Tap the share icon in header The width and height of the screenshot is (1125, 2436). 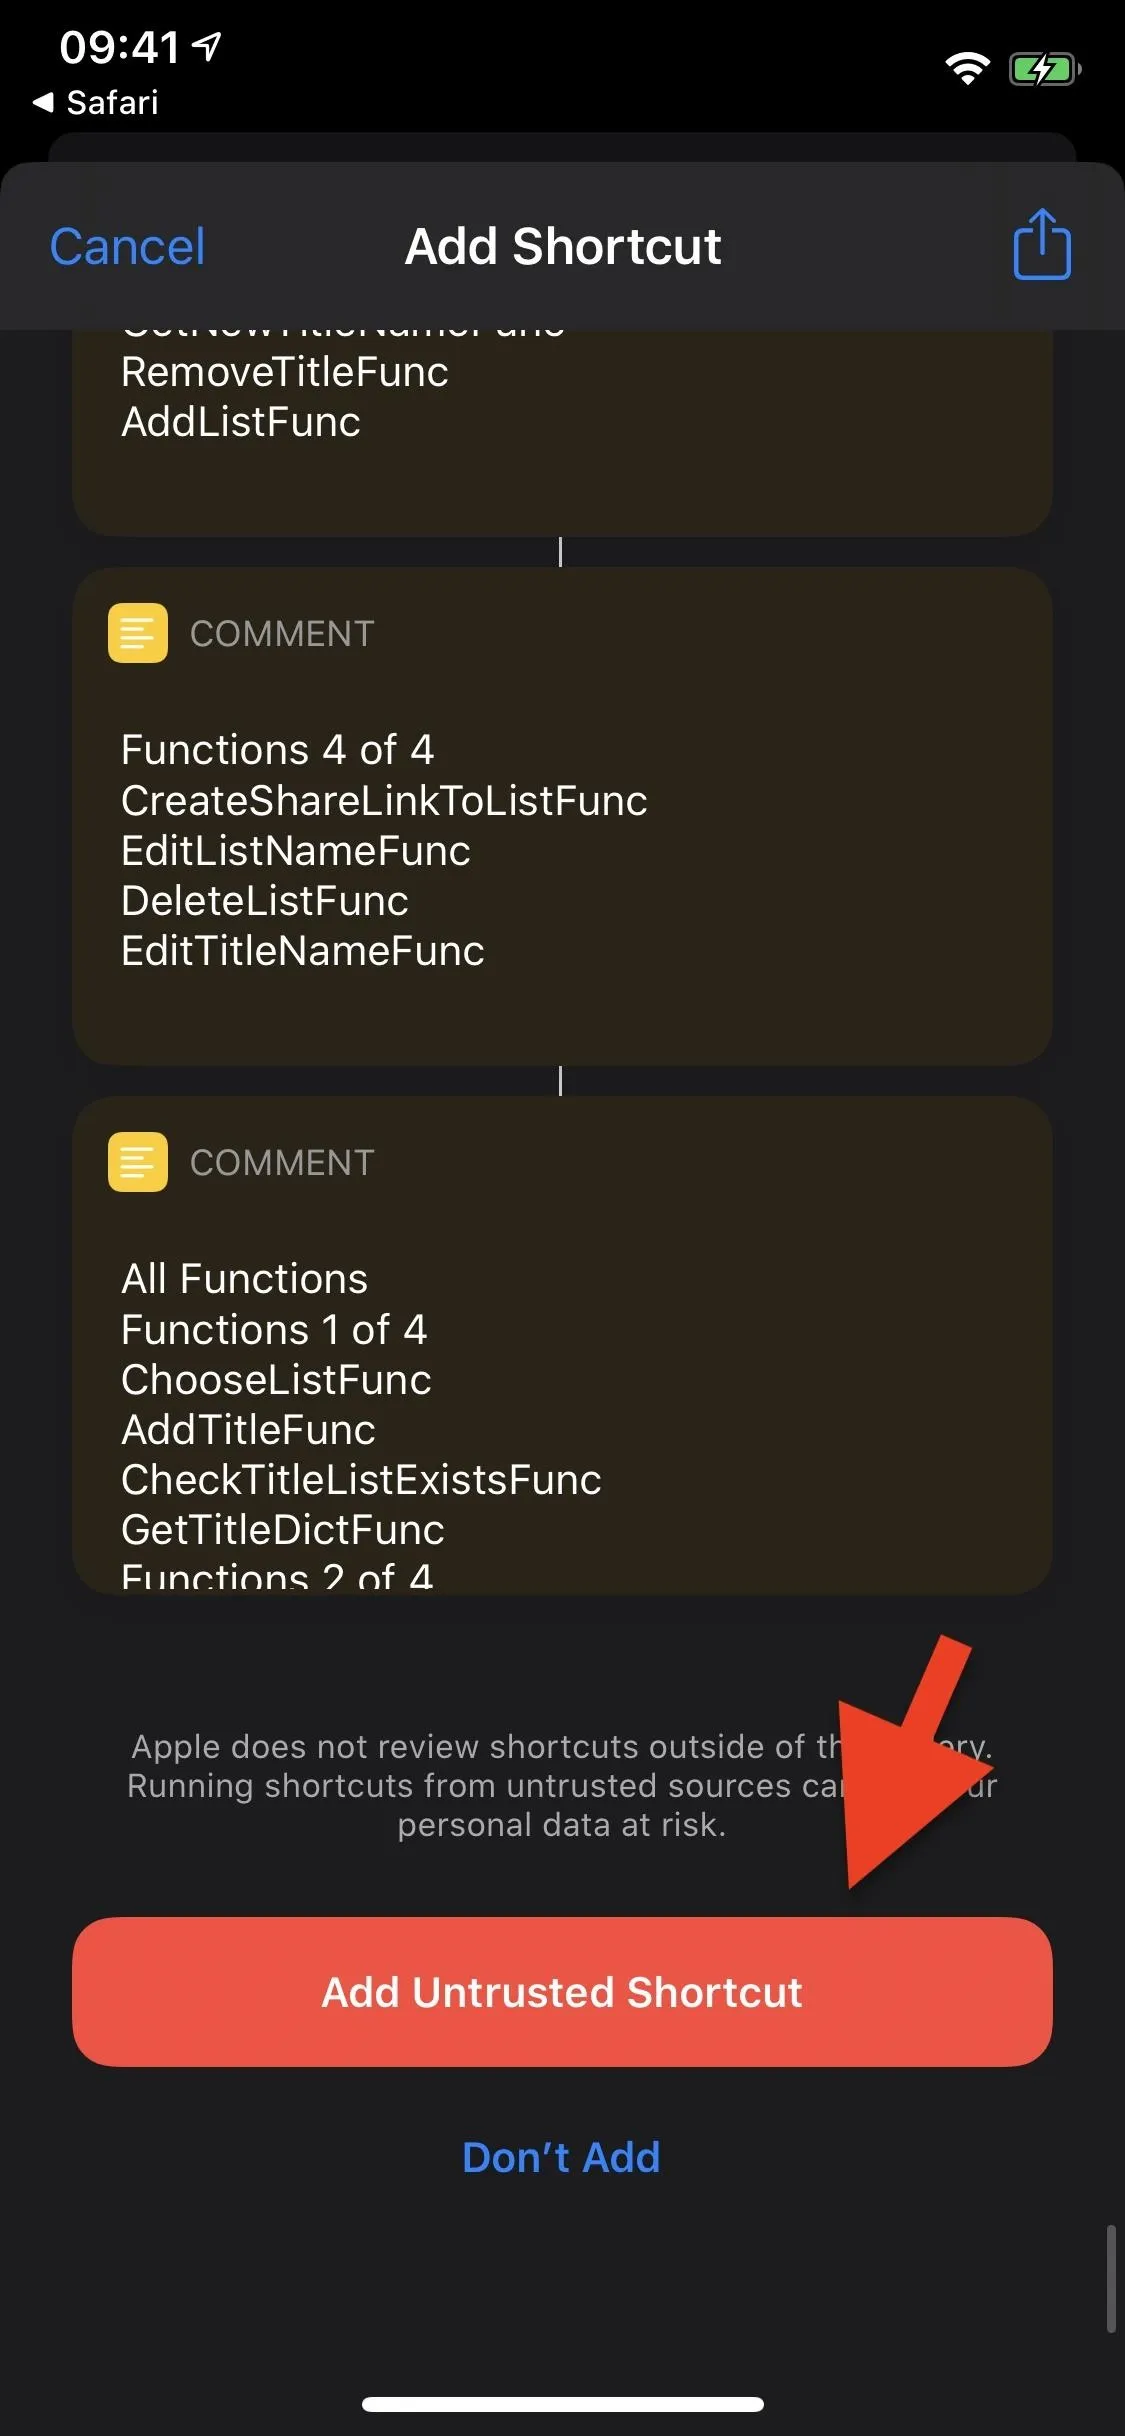coord(1041,245)
